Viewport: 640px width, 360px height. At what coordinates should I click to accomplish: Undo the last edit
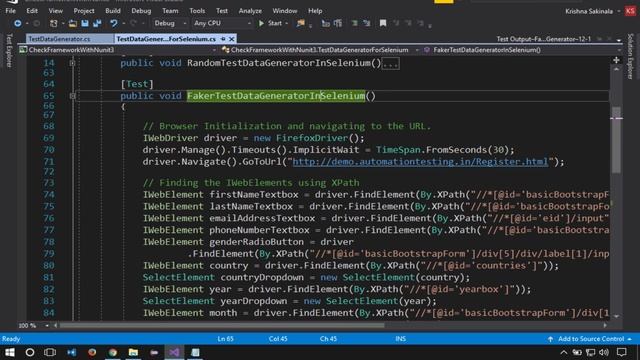[114, 23]
